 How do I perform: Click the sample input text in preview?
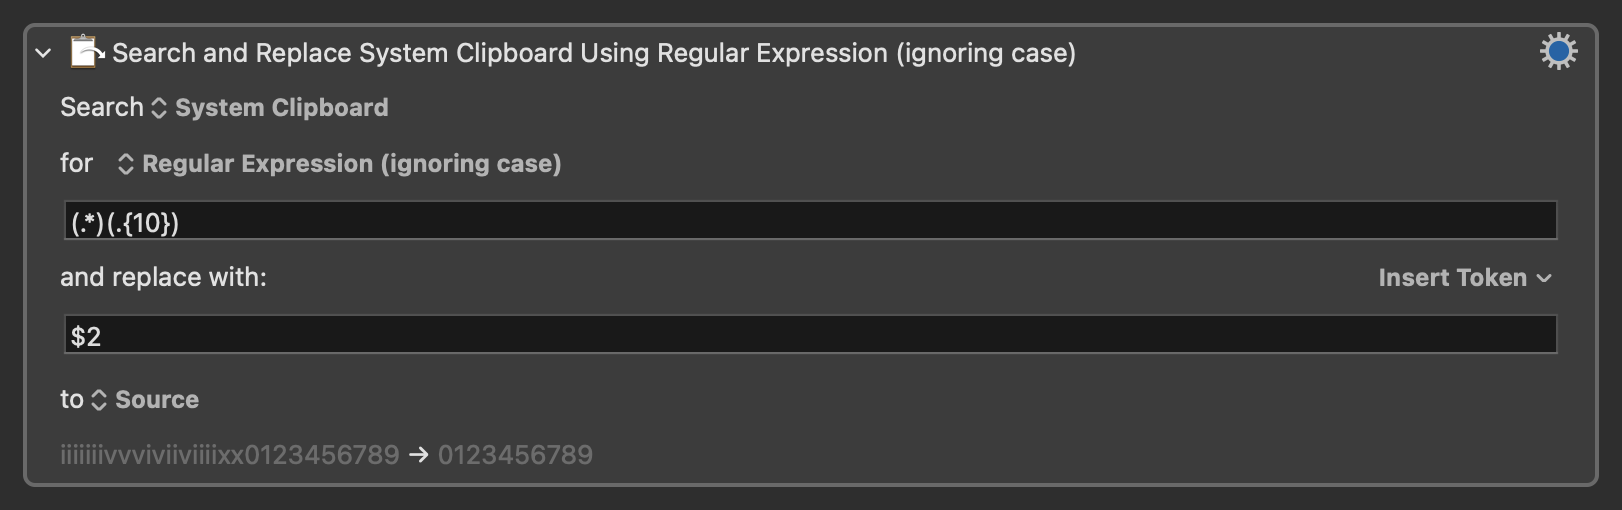pos(229,456)
